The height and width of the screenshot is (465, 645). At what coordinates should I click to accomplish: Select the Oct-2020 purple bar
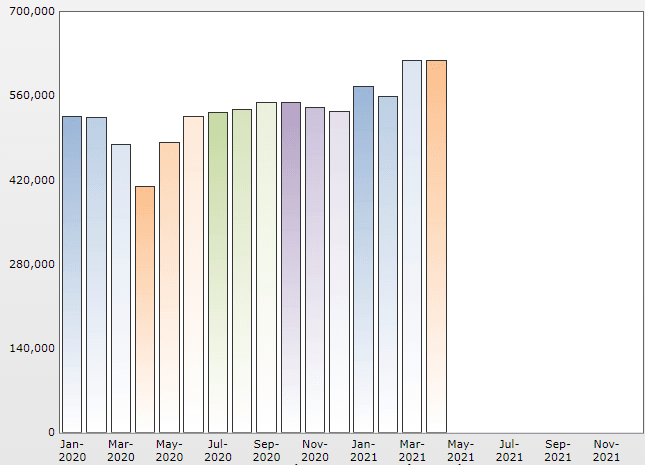[291, 267]
